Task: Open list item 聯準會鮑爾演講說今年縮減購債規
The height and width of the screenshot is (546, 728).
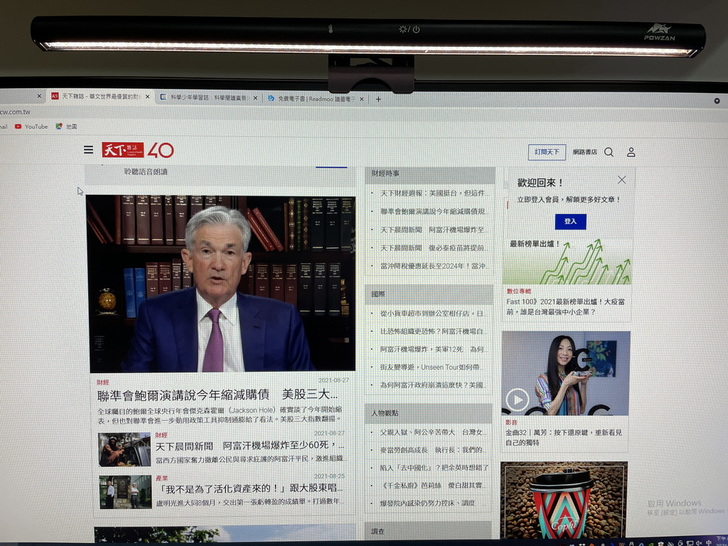Action: tap(433, 211)
